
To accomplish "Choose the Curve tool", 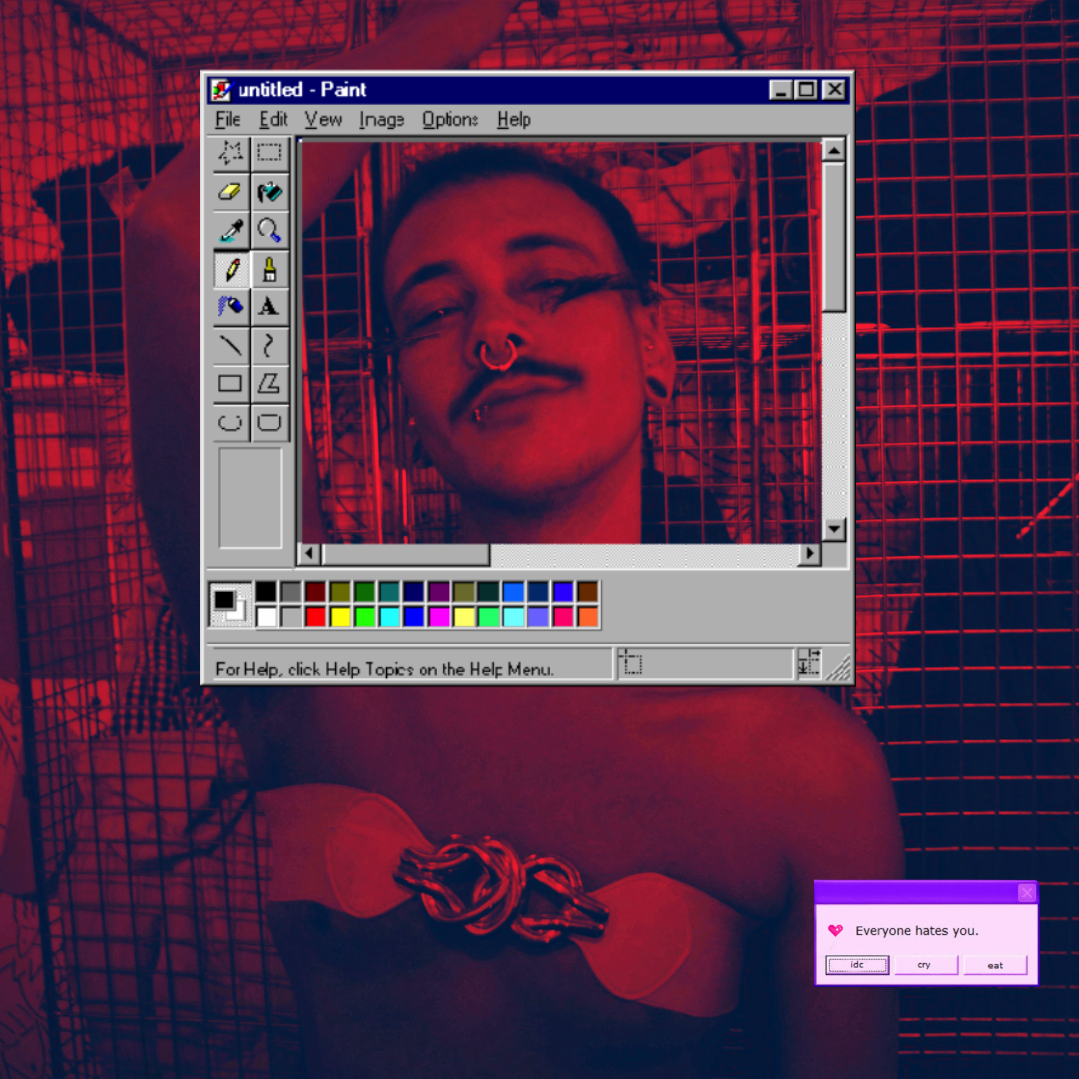I will point(269,345).
